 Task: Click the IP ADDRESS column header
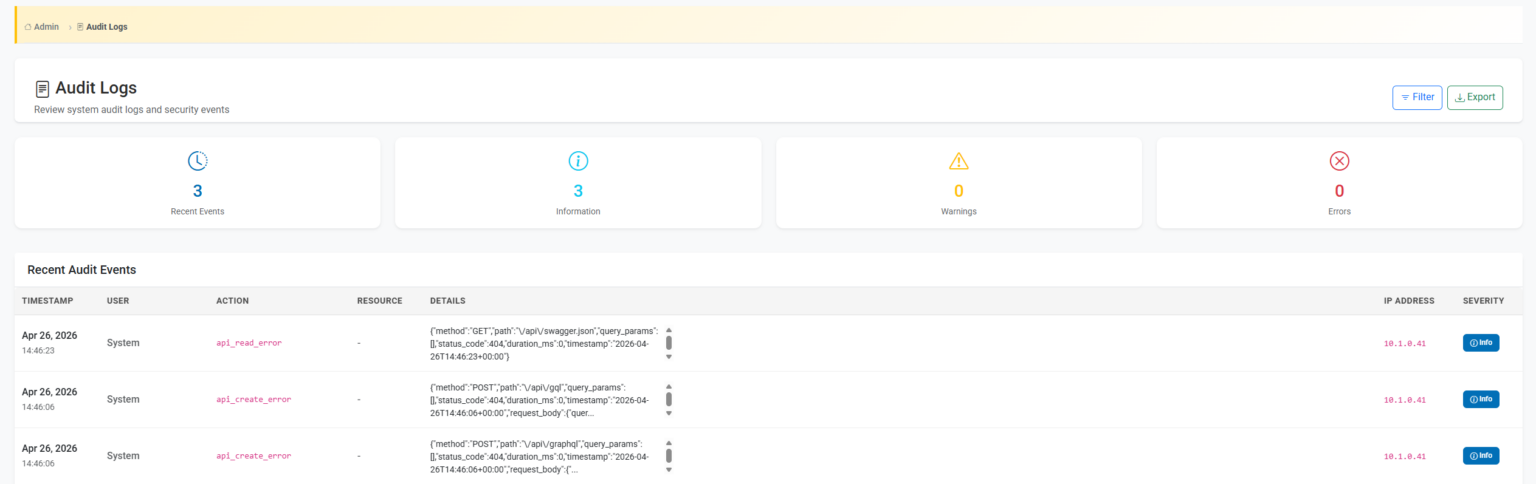[x=1409, y=300]
